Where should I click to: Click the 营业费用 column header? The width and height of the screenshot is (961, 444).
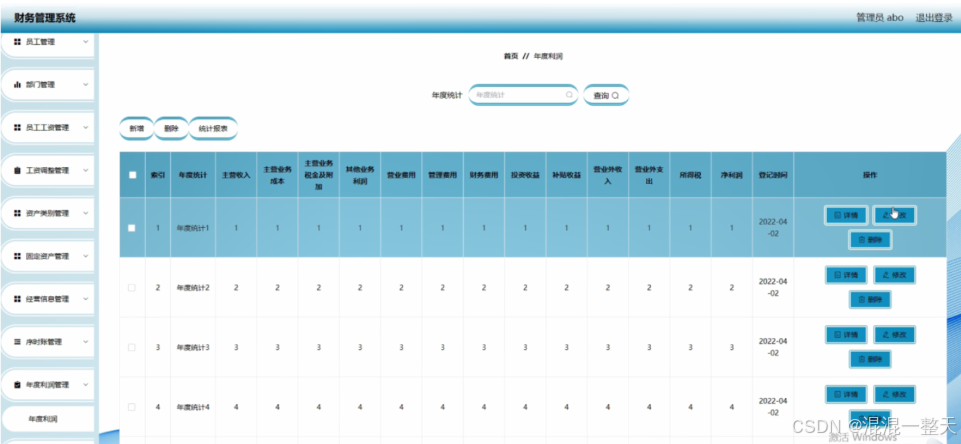coord(401,175)
